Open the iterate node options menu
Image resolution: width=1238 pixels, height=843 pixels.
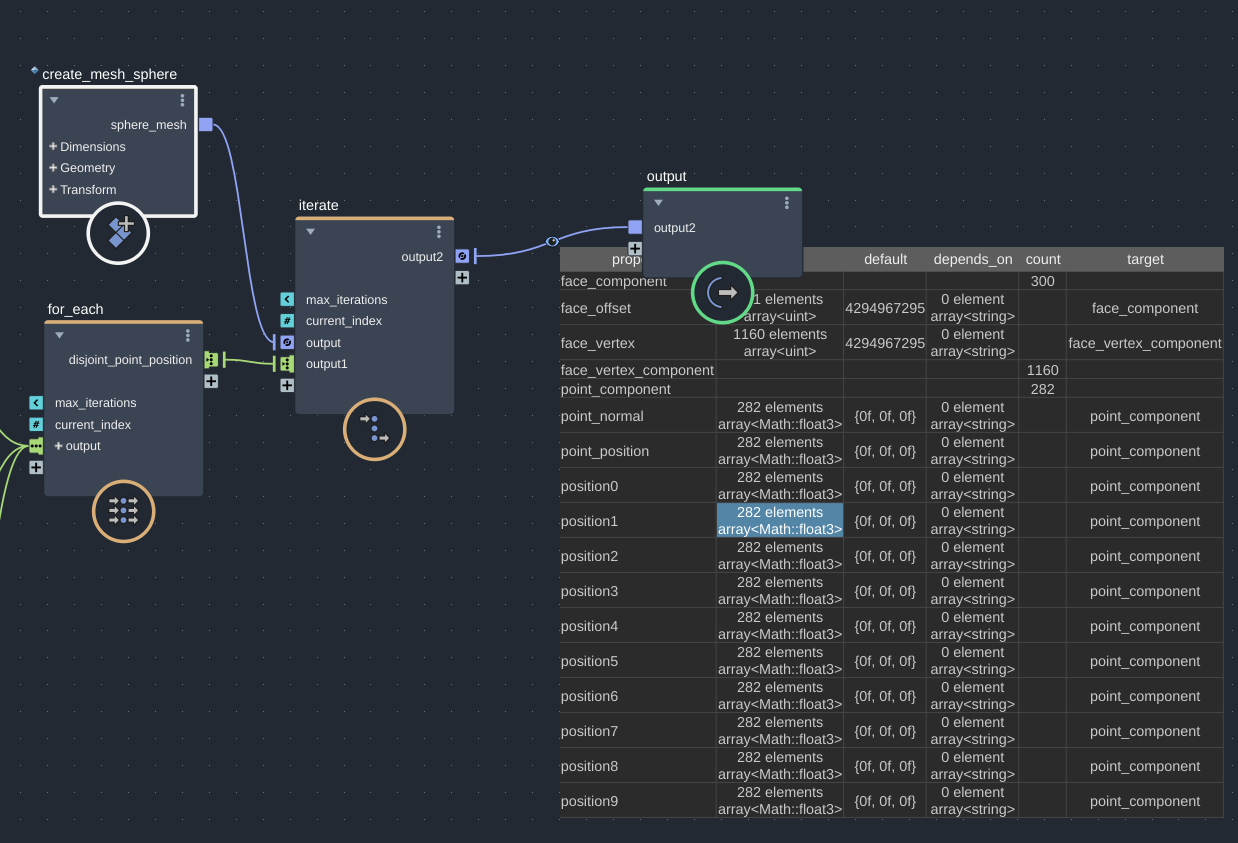439,231
